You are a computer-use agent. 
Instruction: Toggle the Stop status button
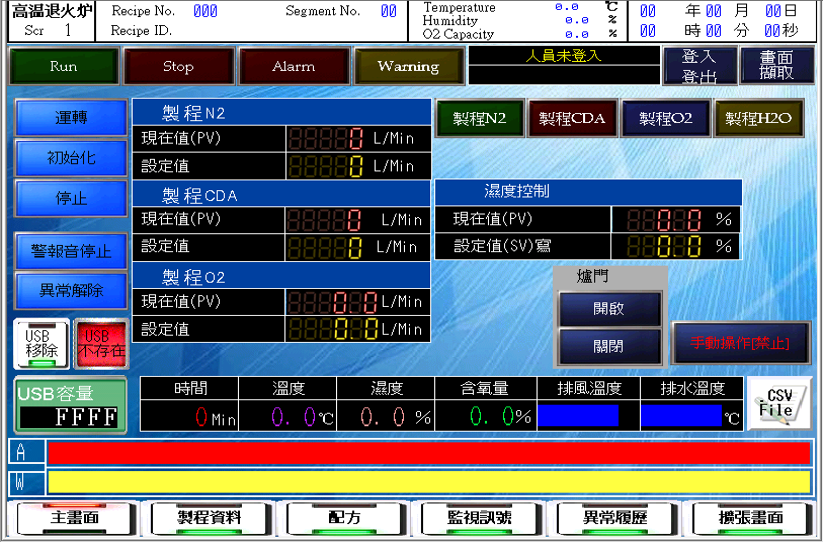[x=177, y=67]
